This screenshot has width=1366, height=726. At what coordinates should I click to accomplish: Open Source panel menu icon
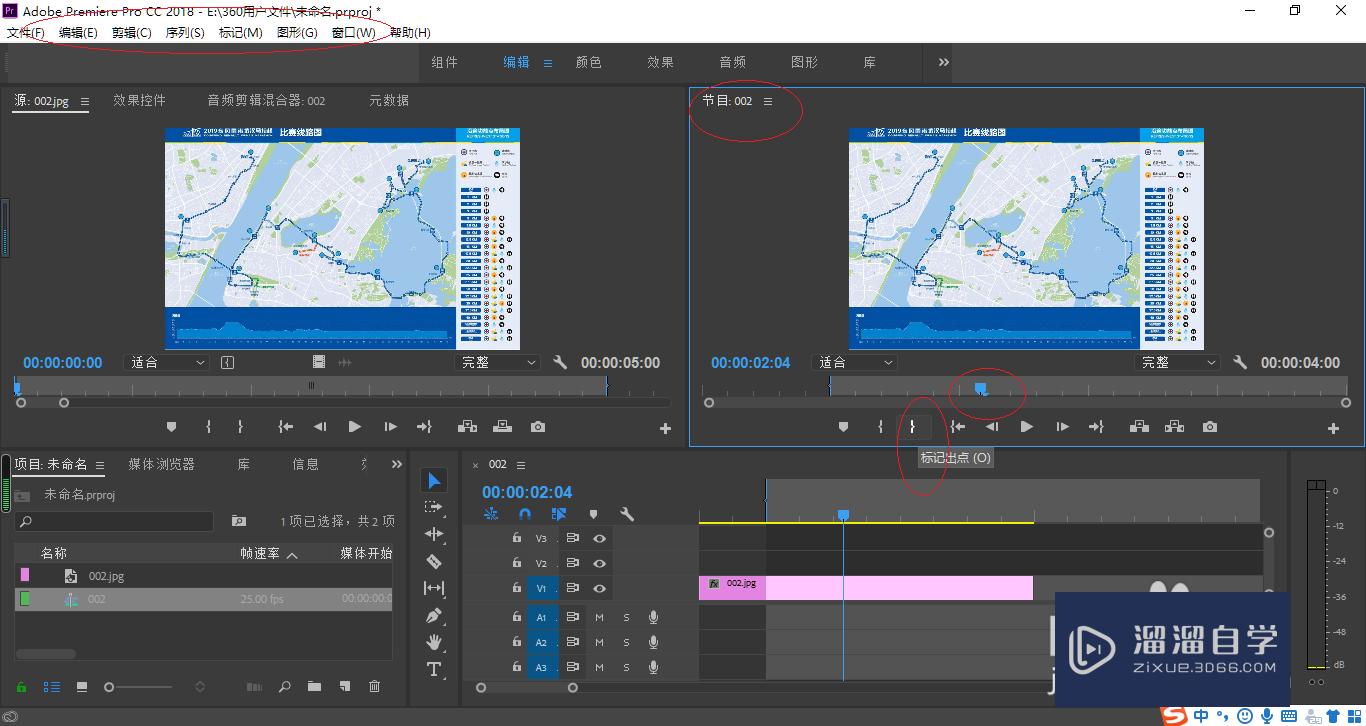85,101
